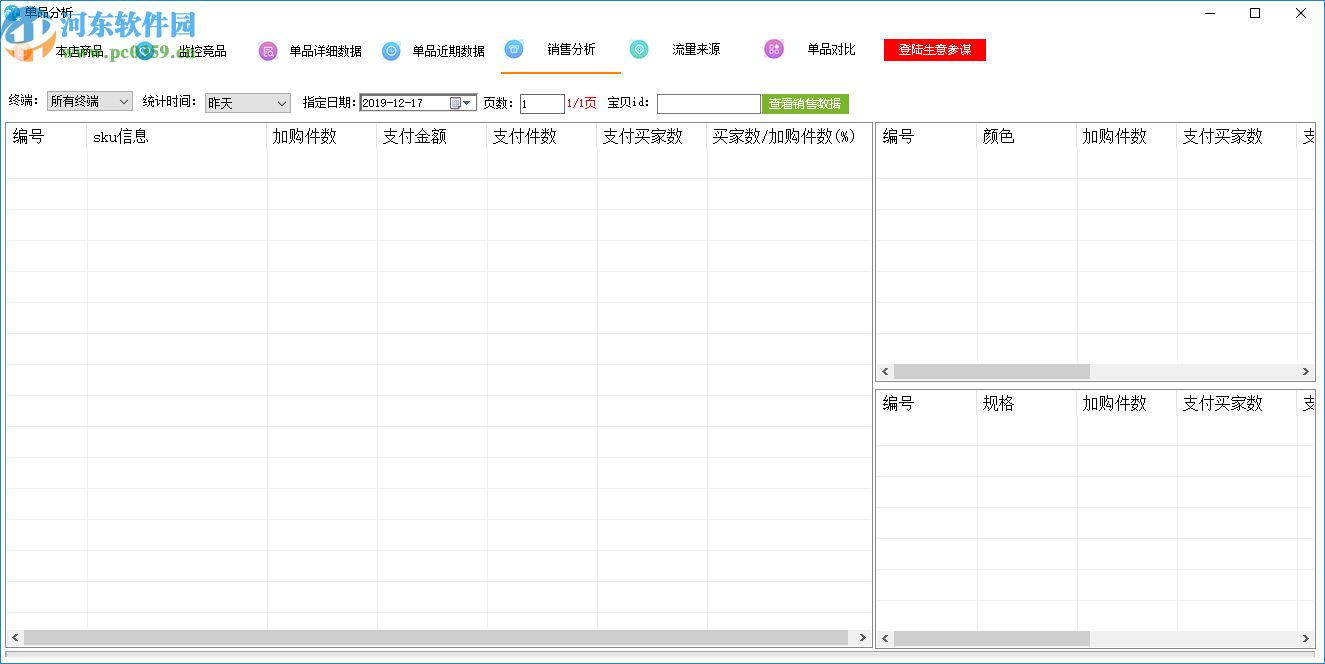Open the 指定日期 date picker arrow
This screenshot has width=1325, height=664.
tap(467, 103)
